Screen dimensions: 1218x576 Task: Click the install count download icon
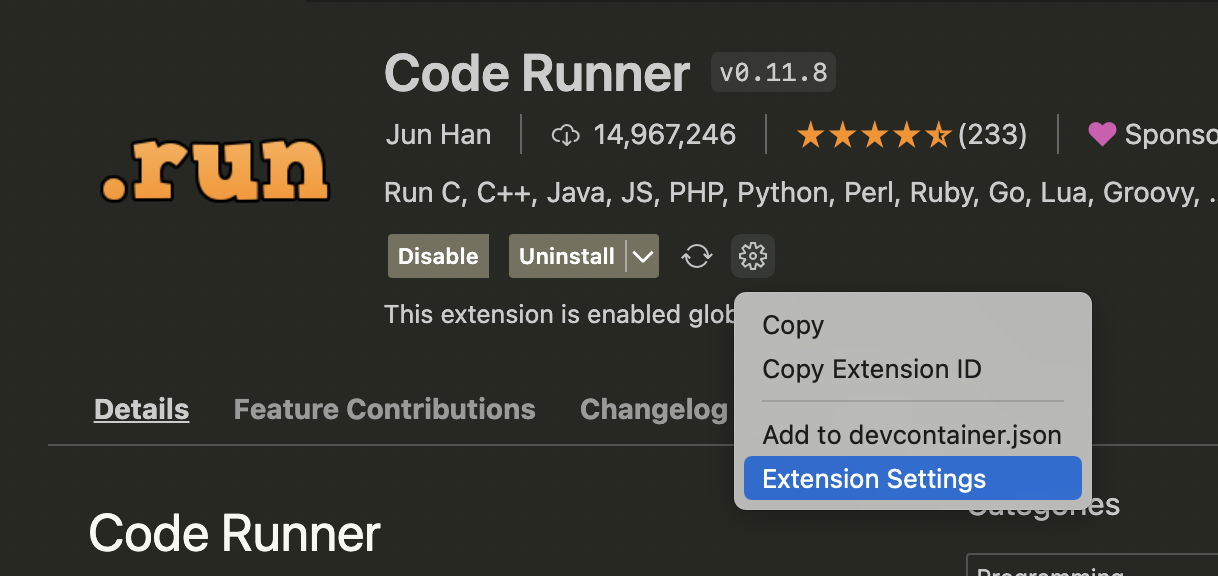pyautogui.click(x=566, y=135)
